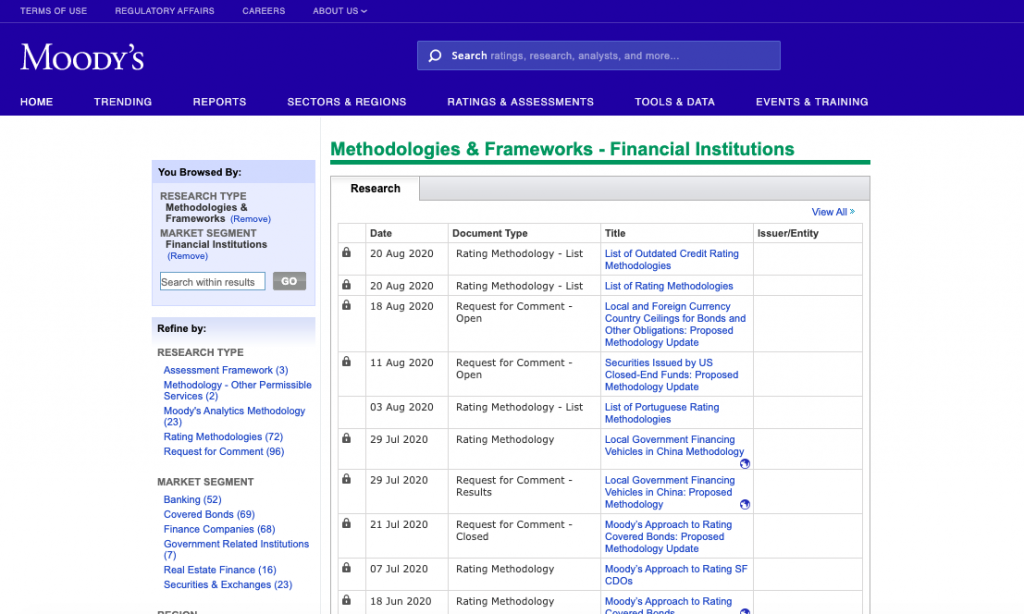This screenshot has height=614, width=1024.
Task: Open List of Rating Methodologies
Action: pos(669,286)
